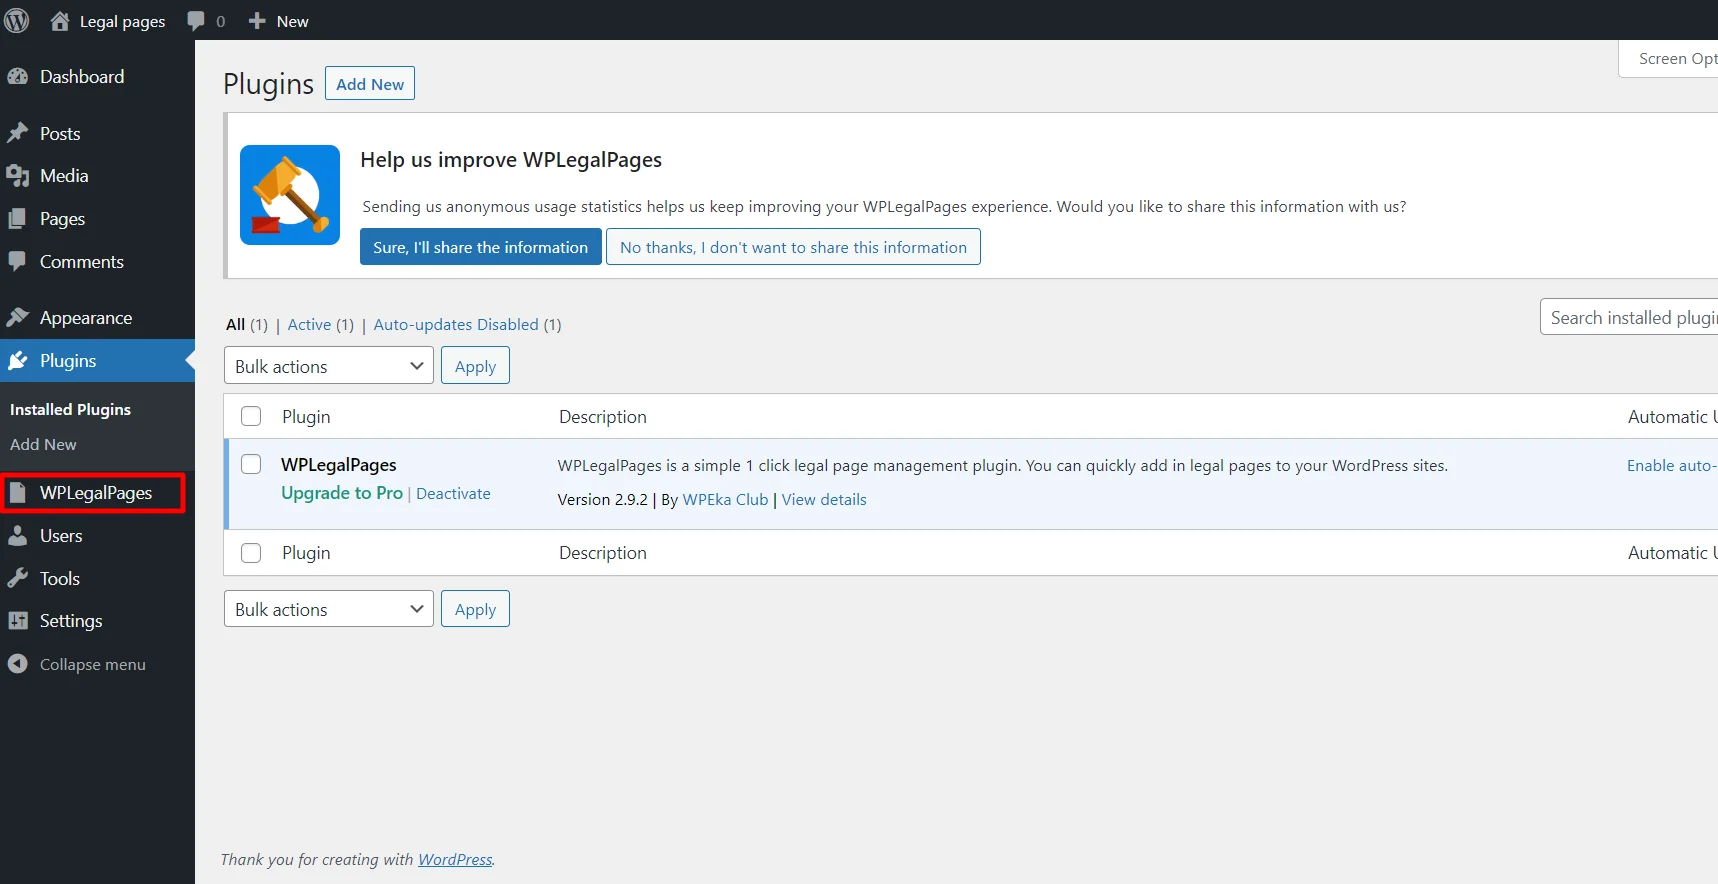The height and width of the screenshot is (884, 1718).
Task: Show All plugins filter
Action: [235, 325]
